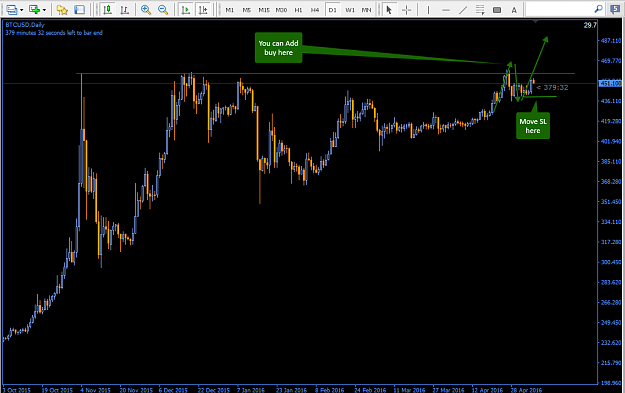Select the W1 weekly timeframe
Screen dimensions: 625x393
tap(350, 10)
